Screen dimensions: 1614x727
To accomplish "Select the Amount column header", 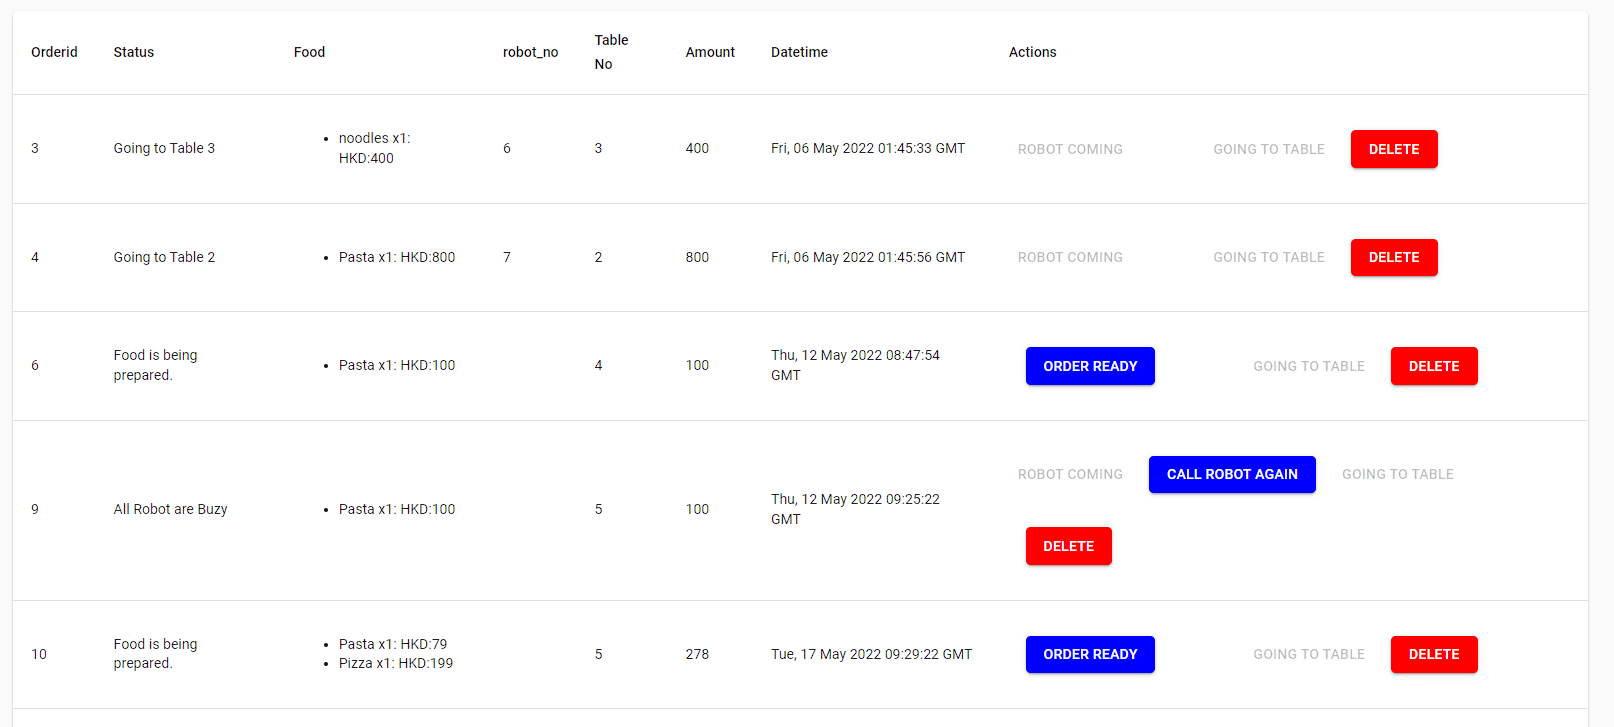I will (x=710, y=52).
